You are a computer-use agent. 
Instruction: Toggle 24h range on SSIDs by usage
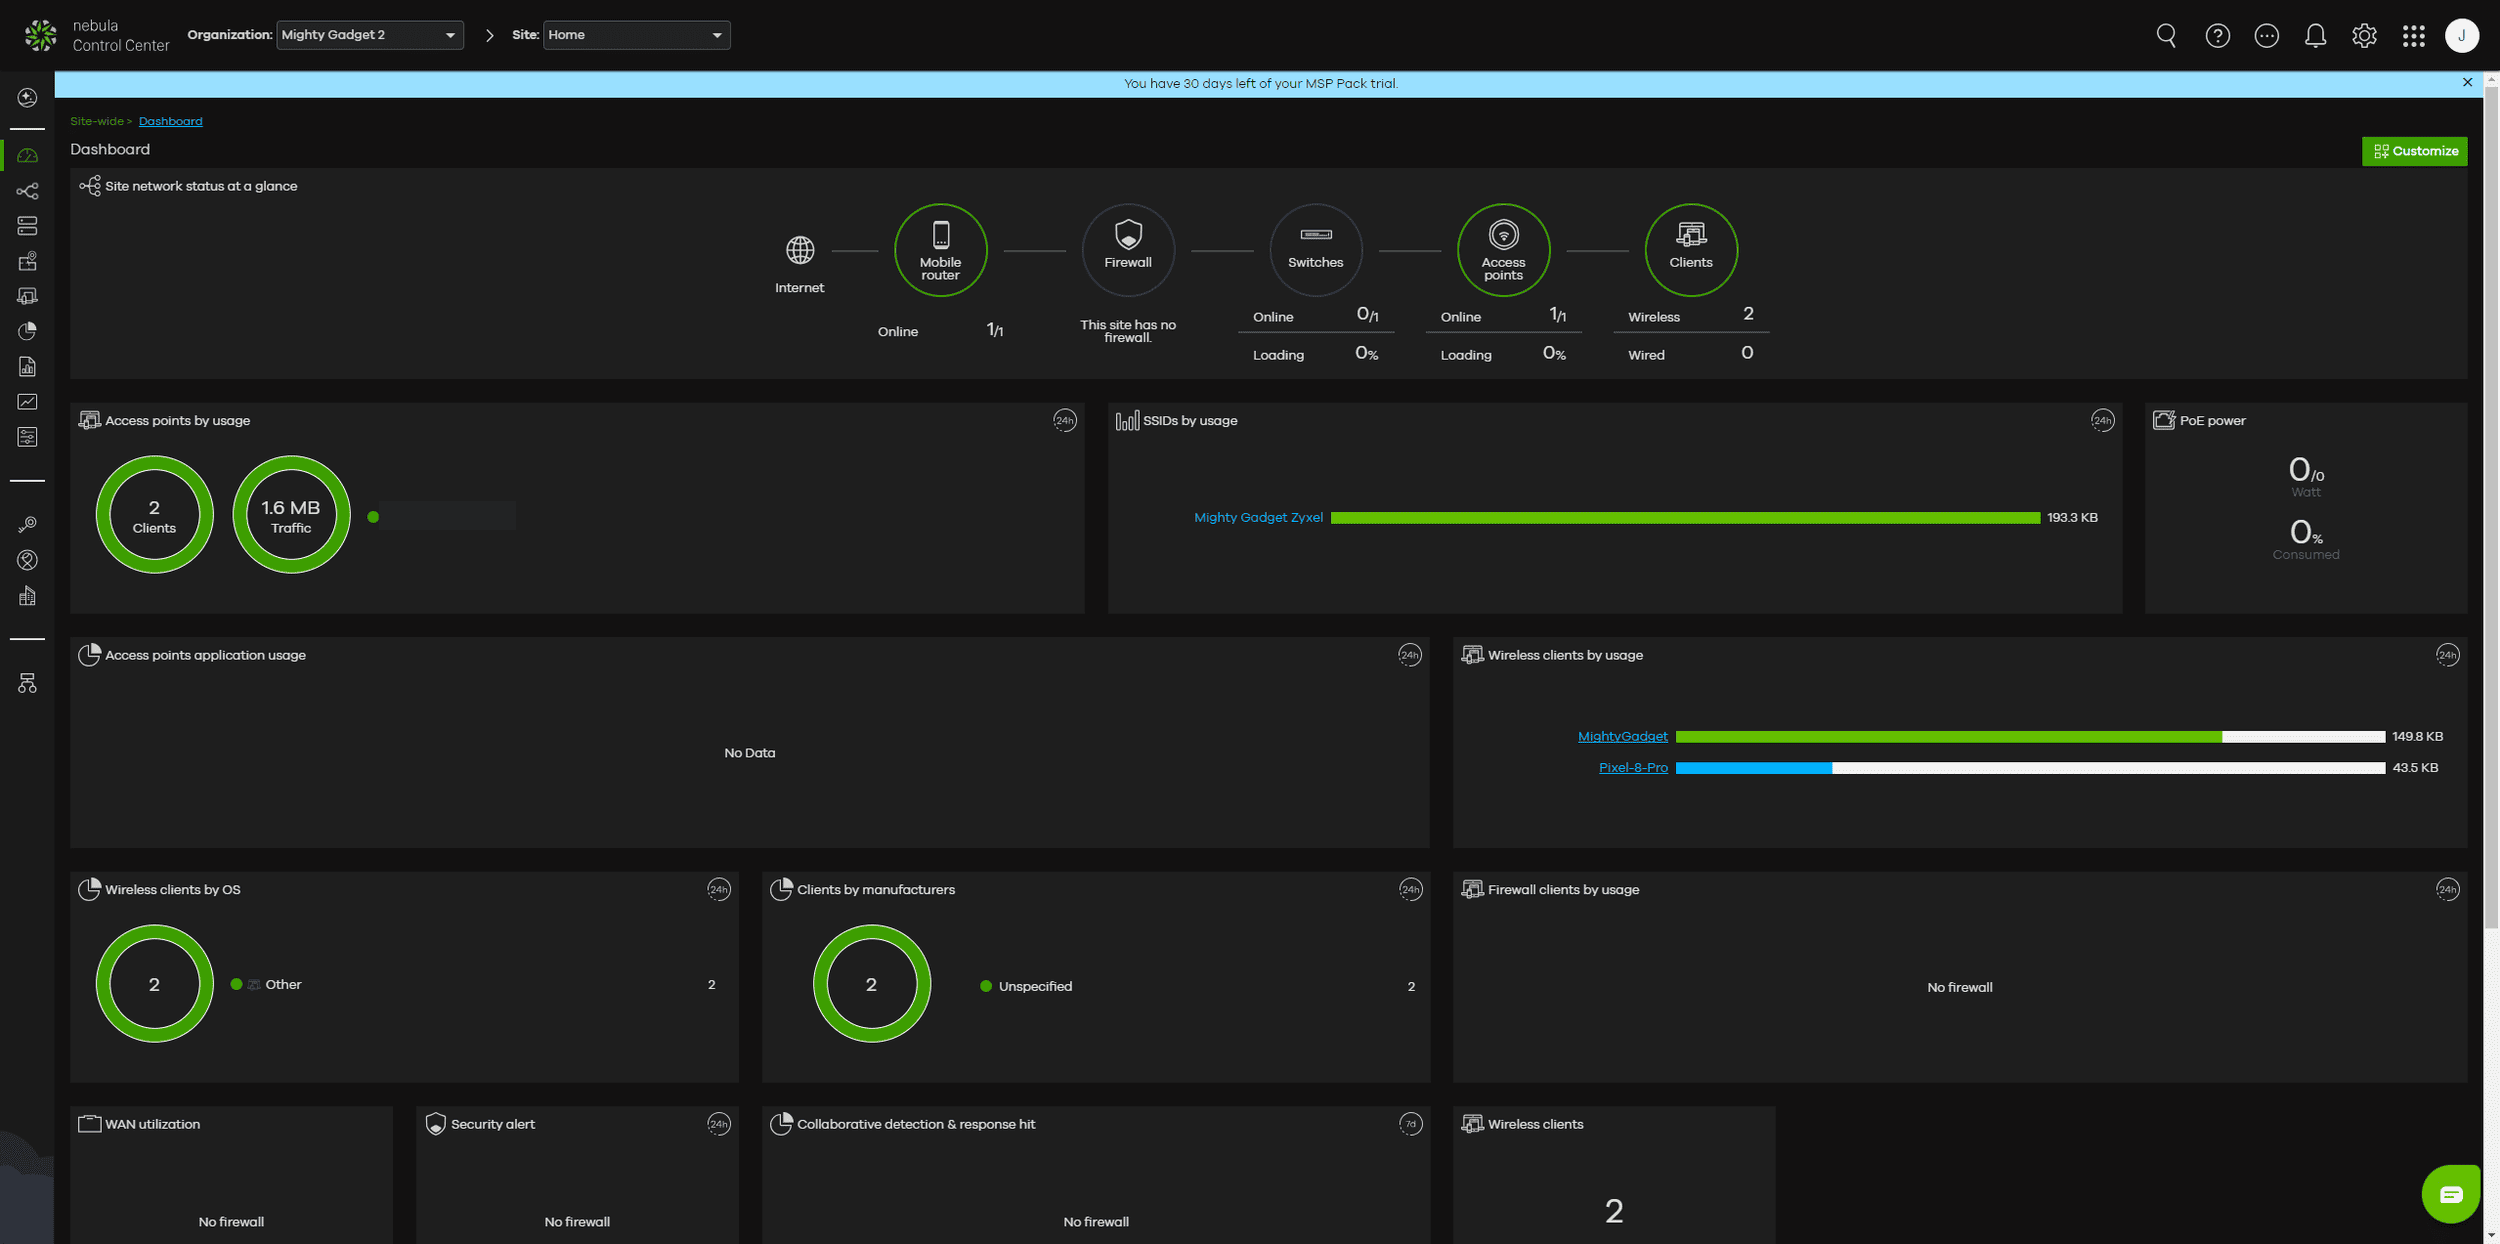click(2102, 421)
